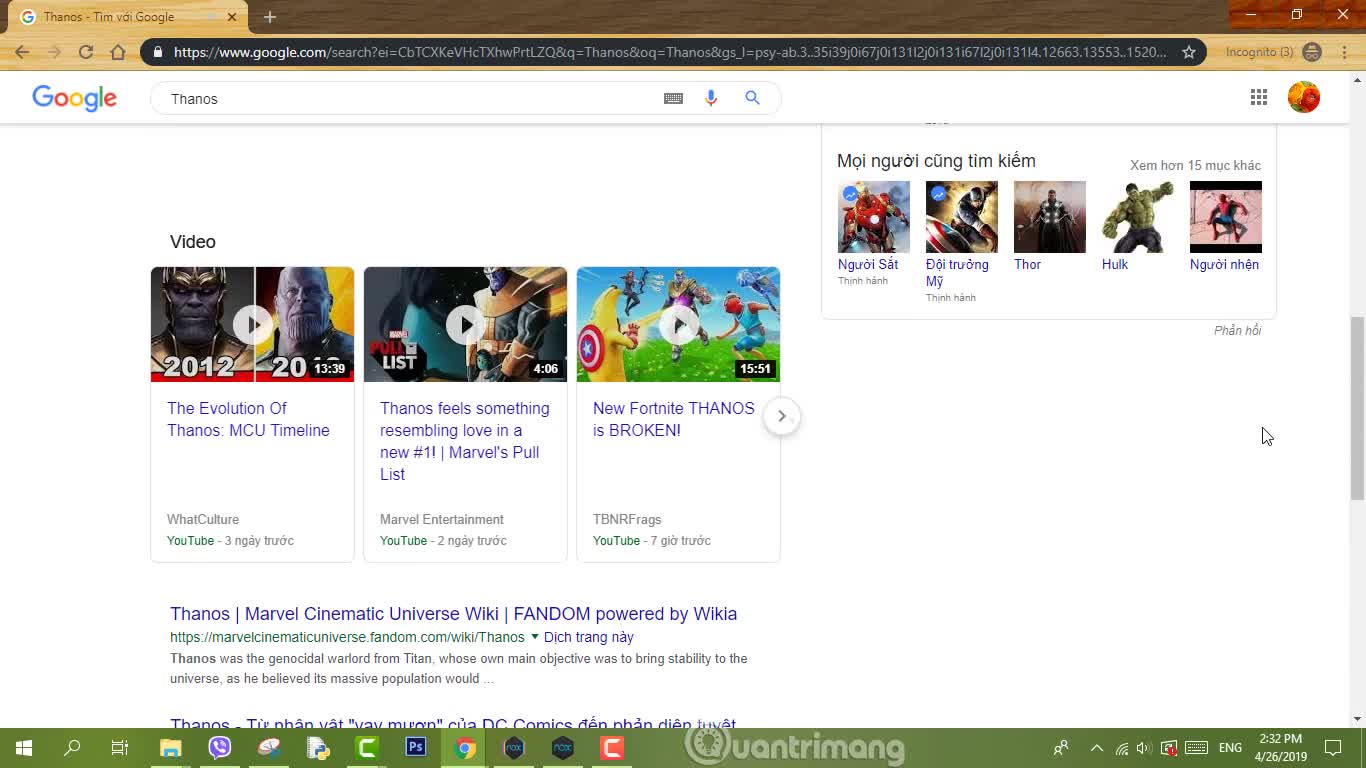Click the Chrome taskbar icon
This screenshot has width=1366, height=768.
[x=465, y=748]
